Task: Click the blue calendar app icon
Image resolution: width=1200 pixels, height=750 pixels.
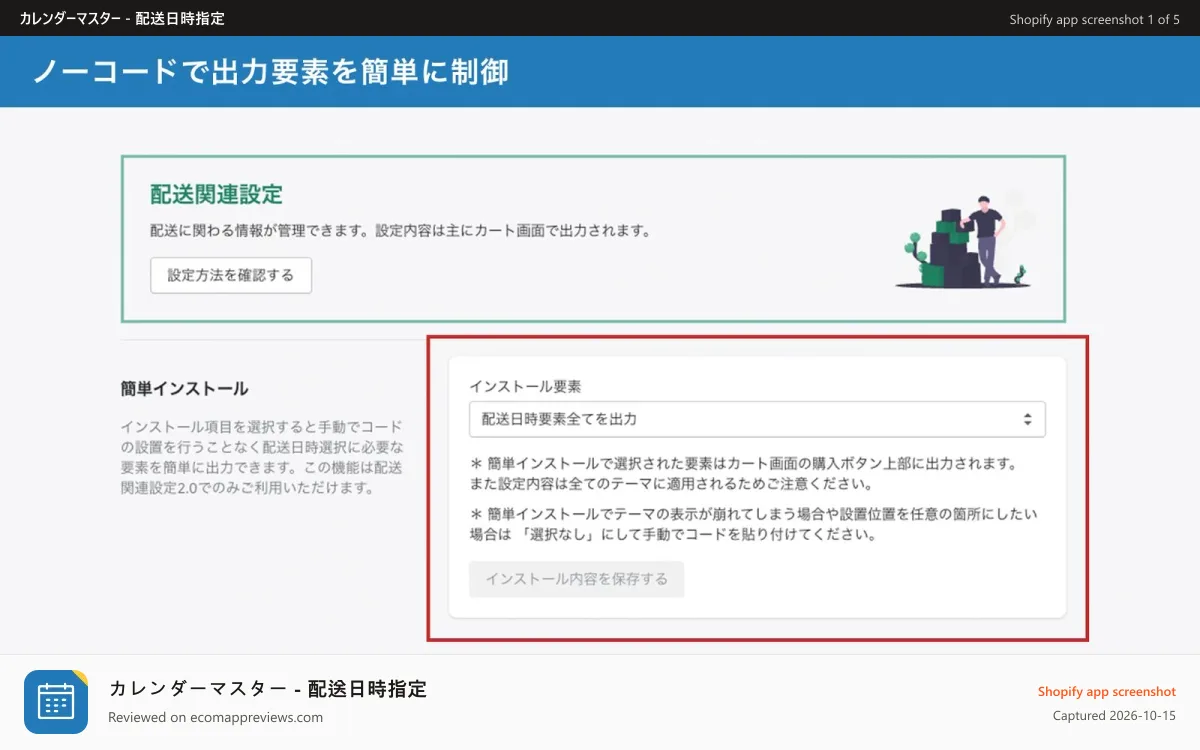Action: coord(56,702)
